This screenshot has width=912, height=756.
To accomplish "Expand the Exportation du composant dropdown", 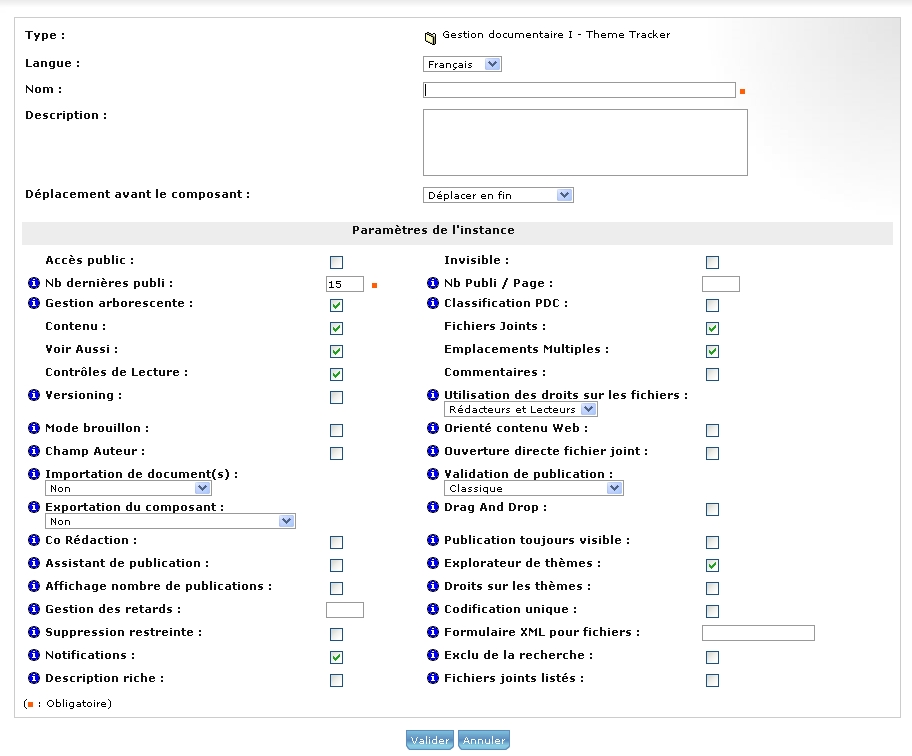I will 170,521.
